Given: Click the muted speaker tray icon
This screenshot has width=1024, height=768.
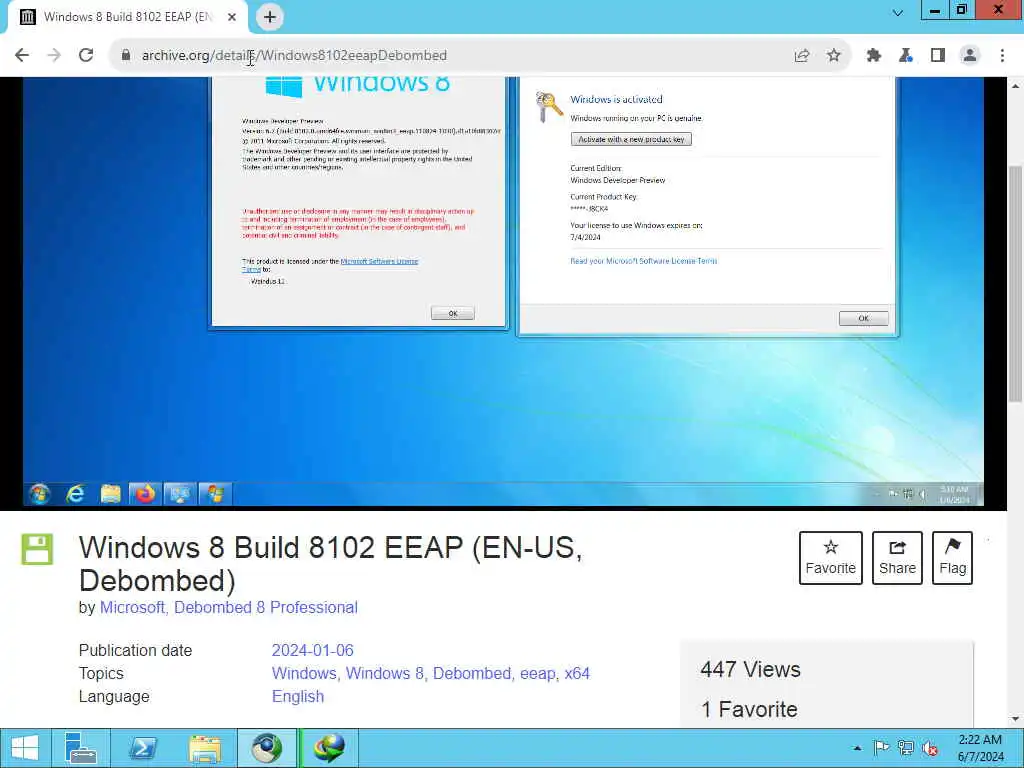Looking at the screenshot, I should [930, 748].
